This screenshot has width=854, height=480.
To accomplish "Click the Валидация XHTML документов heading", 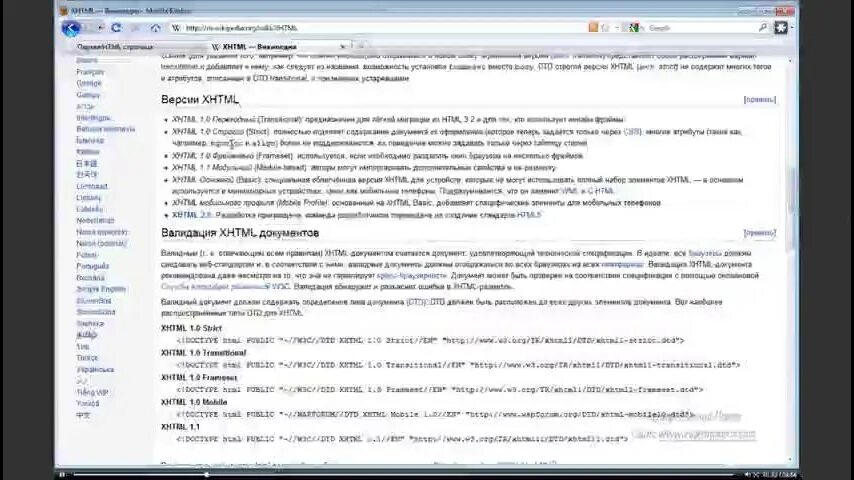I will tap(240, 233).
